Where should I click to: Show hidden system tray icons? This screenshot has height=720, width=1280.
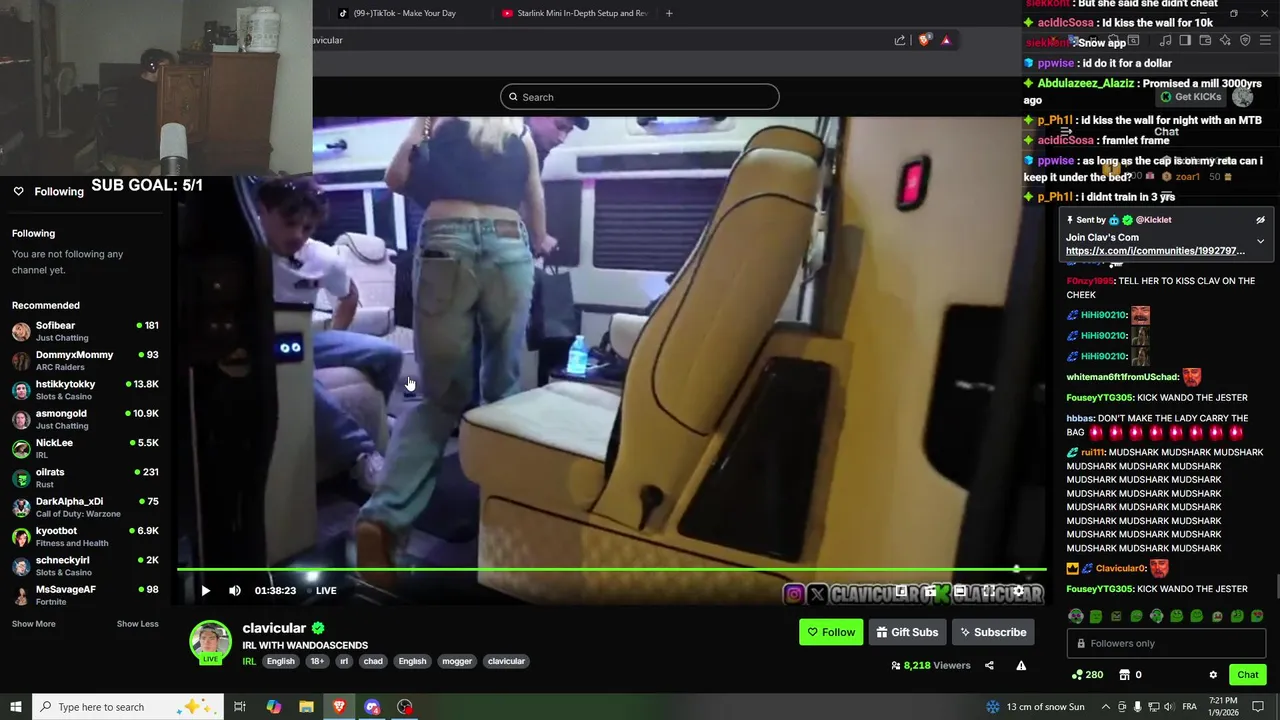pyautogui.click(x=1106, y=707)
